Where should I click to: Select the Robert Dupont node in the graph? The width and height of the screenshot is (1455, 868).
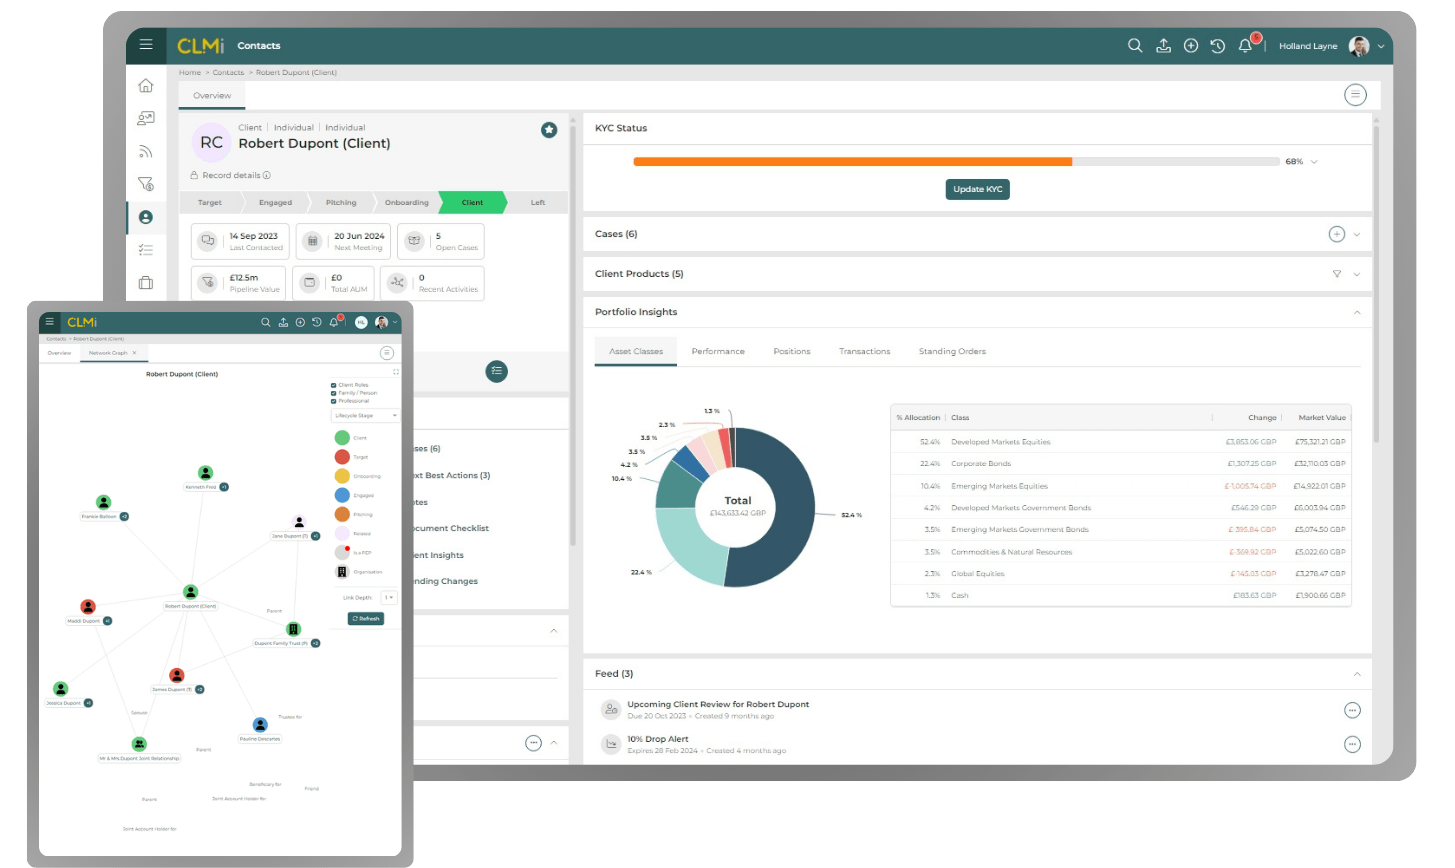pyautogui.click(x=190, y=592)
